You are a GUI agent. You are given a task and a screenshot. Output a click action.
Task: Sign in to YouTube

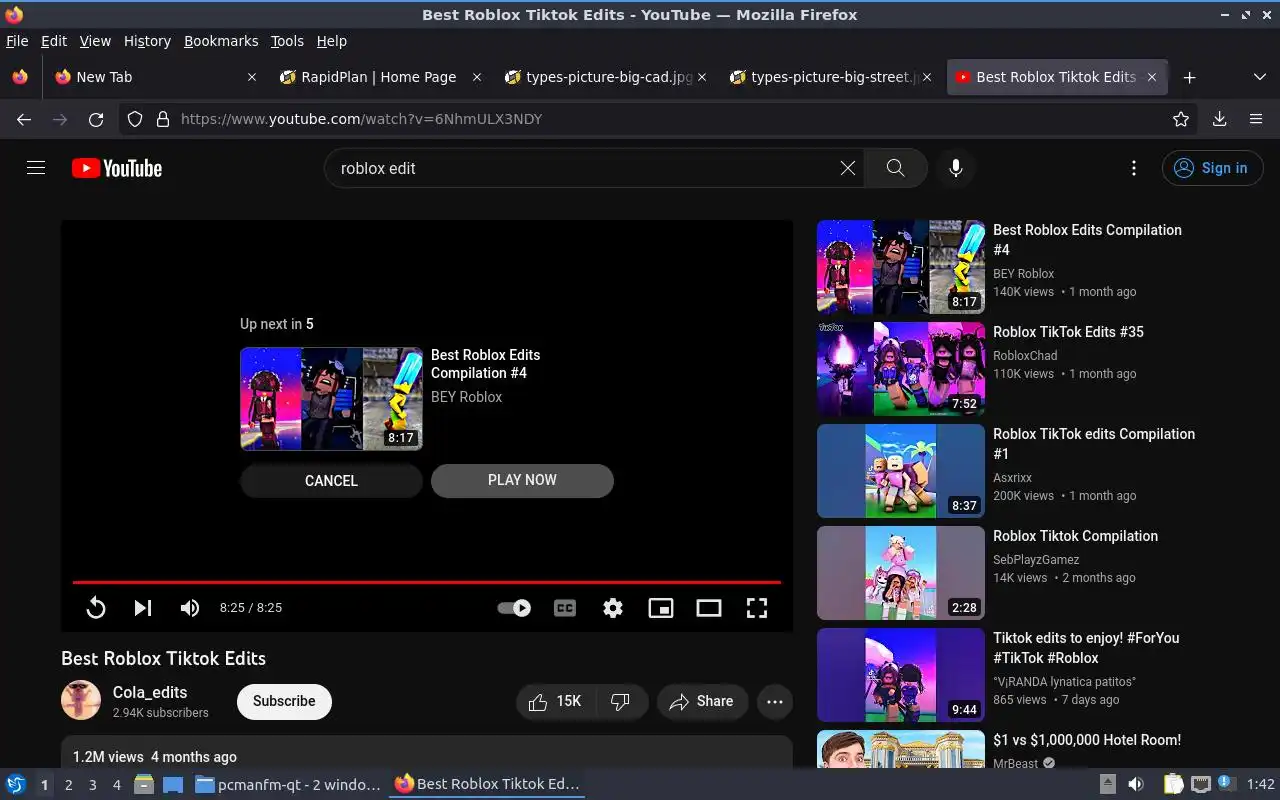pos(1212,168)
